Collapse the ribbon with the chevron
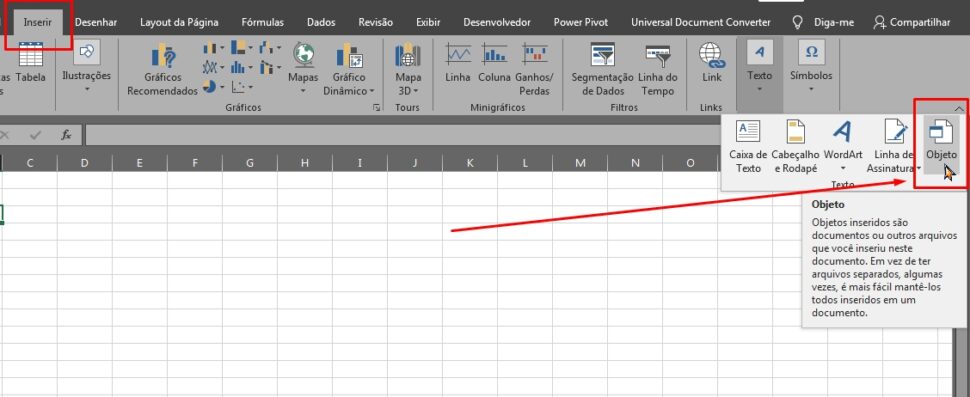The width and height of the screenshot is (970, 397). click(x=959, y=108)
